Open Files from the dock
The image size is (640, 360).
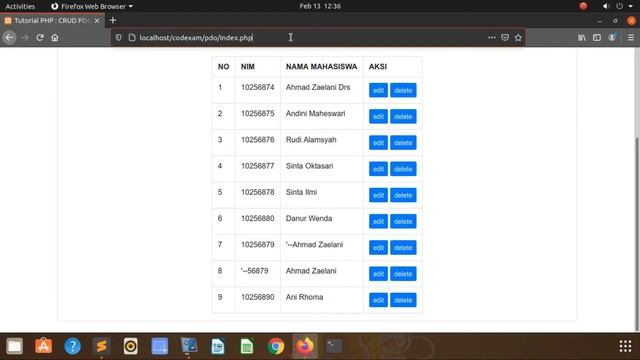14,346
